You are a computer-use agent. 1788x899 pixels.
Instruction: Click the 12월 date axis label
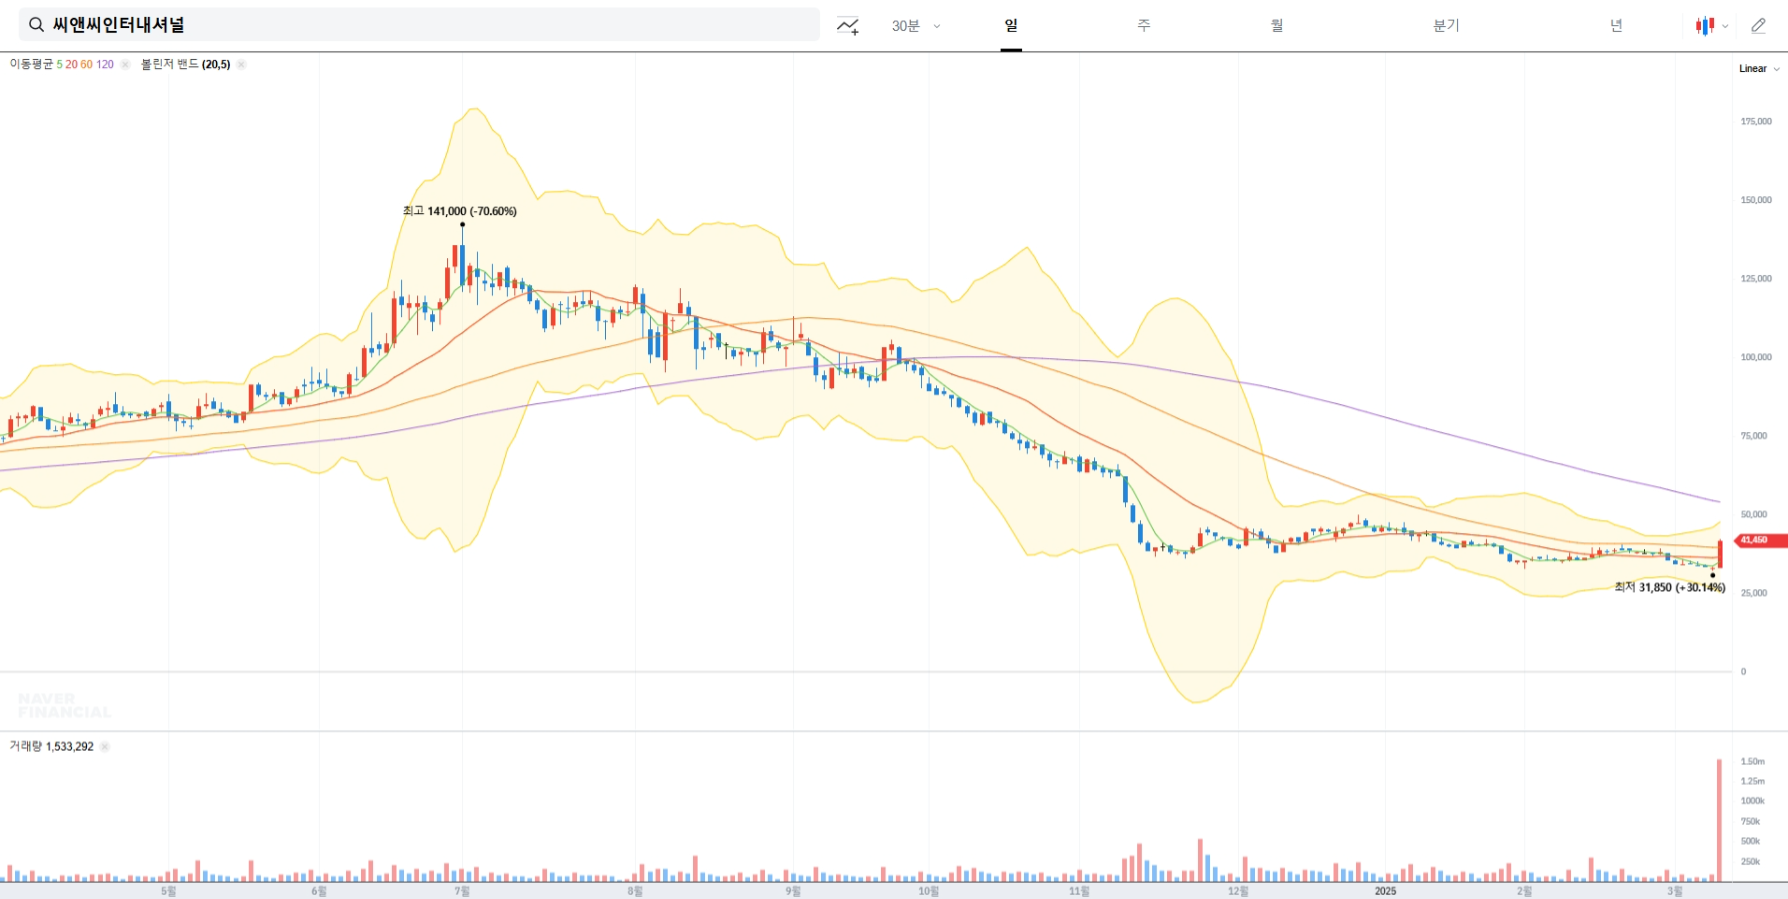pos(1238,891)
